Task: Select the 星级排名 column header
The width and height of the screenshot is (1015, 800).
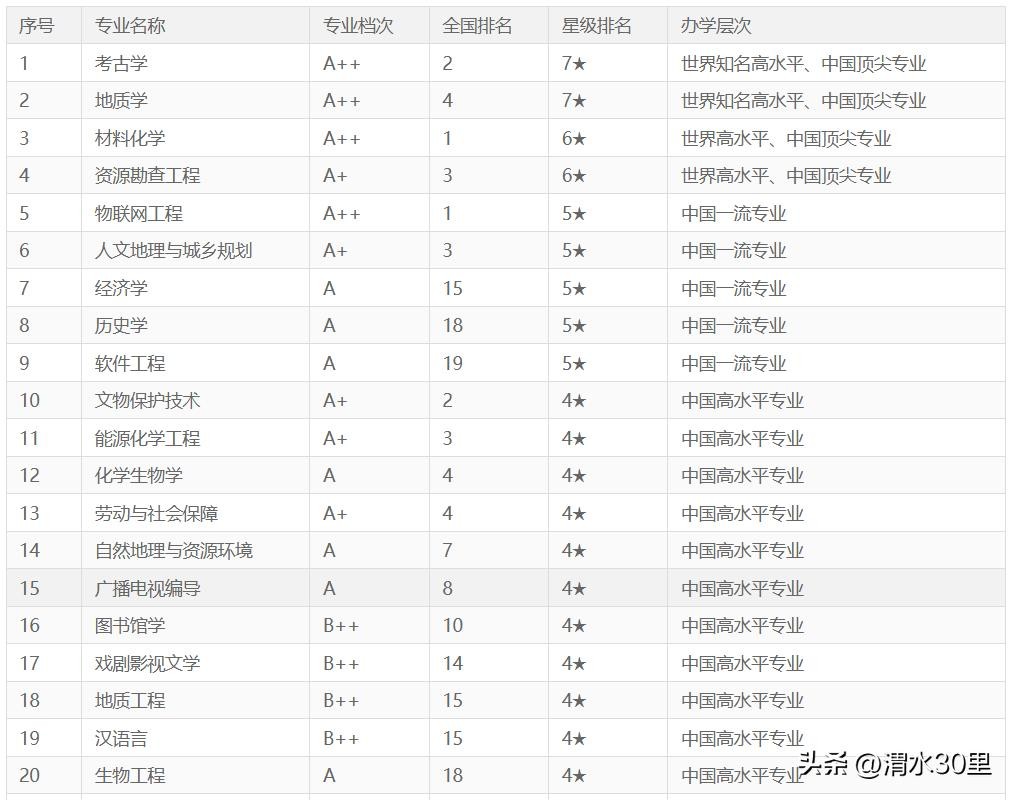Action: 596,26
